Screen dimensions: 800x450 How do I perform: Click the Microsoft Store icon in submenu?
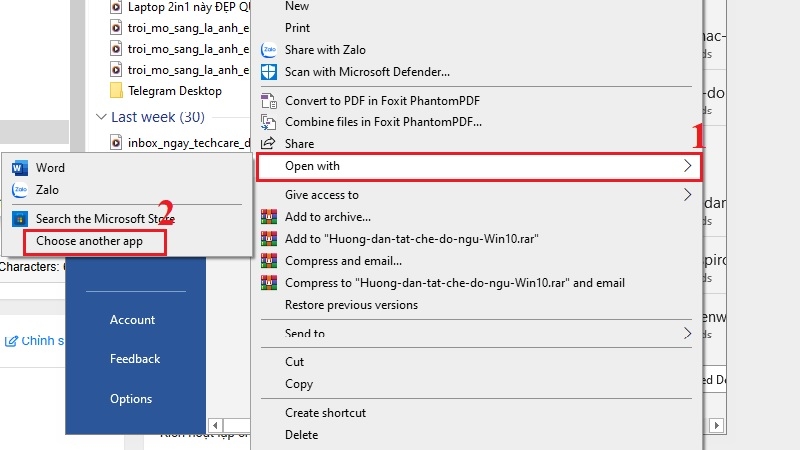tap(20, 219)
